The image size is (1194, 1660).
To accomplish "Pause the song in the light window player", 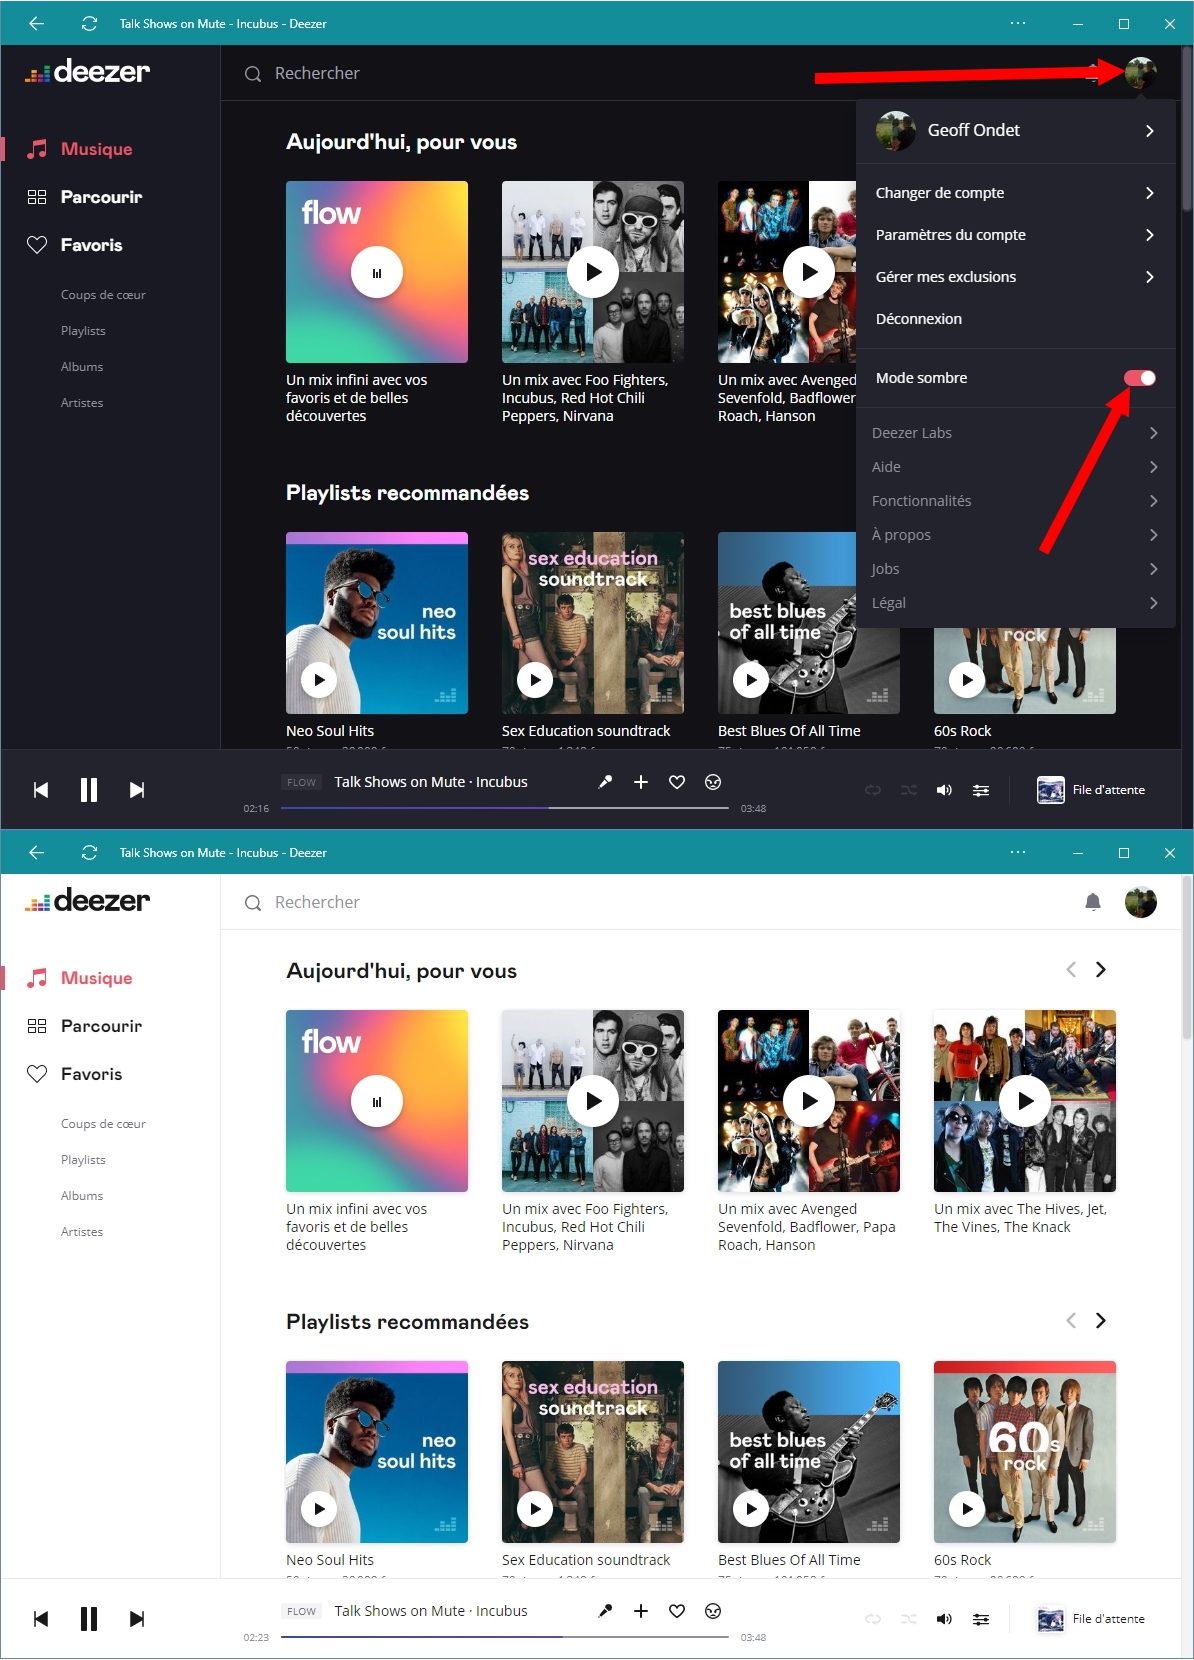I will click(x=89, y=1619).
